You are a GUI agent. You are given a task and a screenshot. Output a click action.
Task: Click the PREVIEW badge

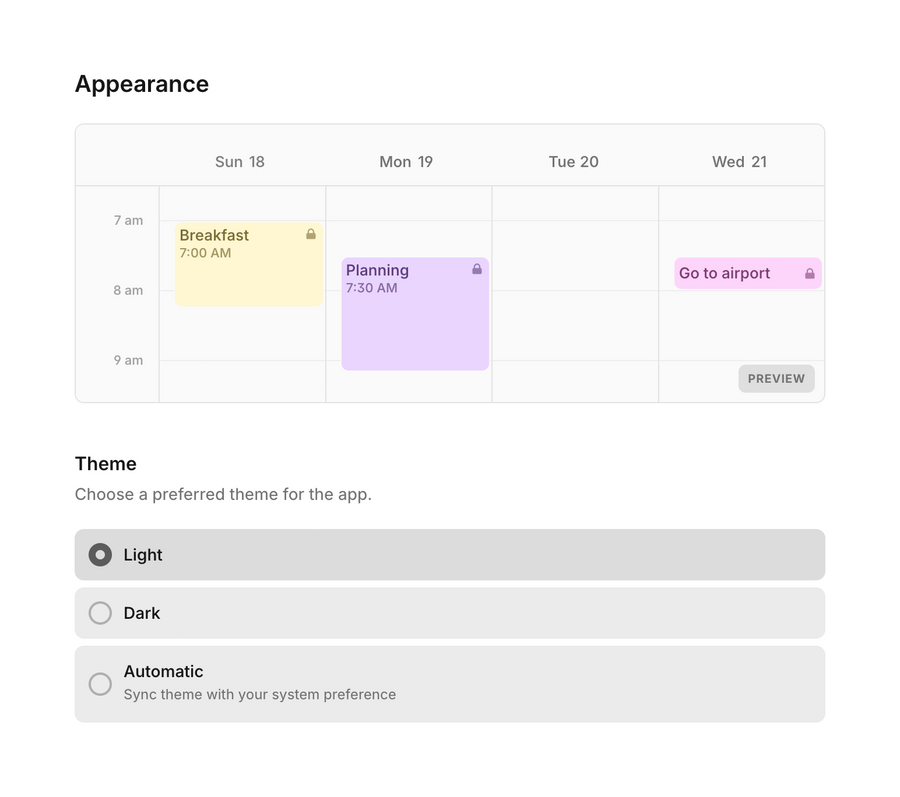pyautogui.click(x=776, y=378)
